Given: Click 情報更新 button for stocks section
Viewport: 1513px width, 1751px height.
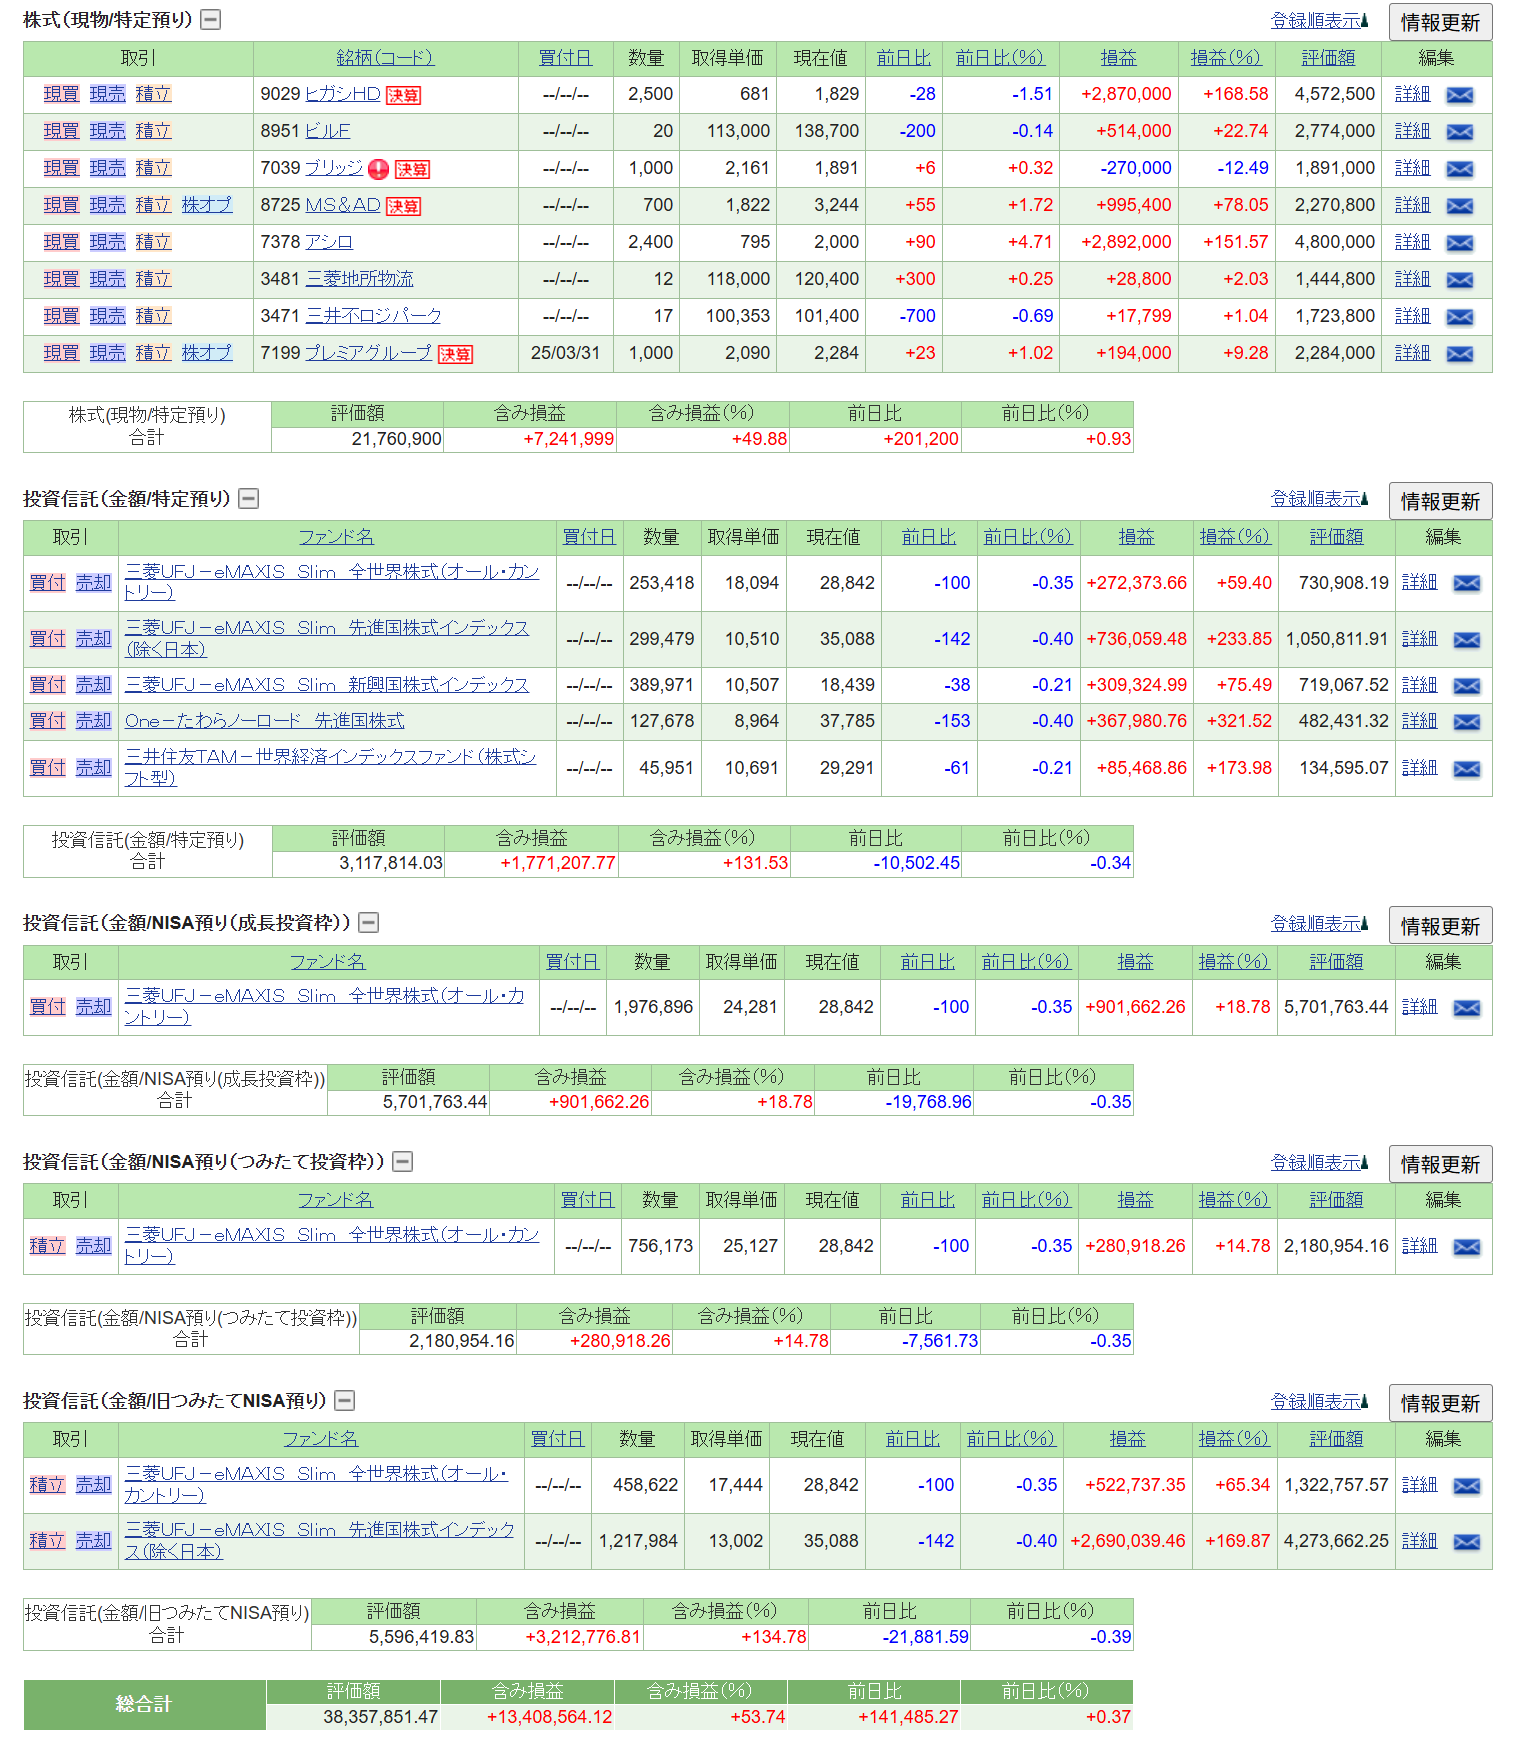Looking at the screenshot, I should 1440,22.
